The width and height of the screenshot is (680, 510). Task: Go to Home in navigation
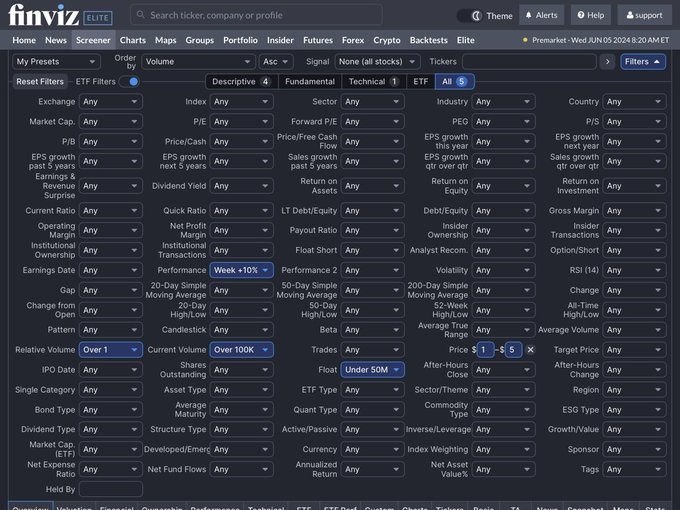click(24, 40)
